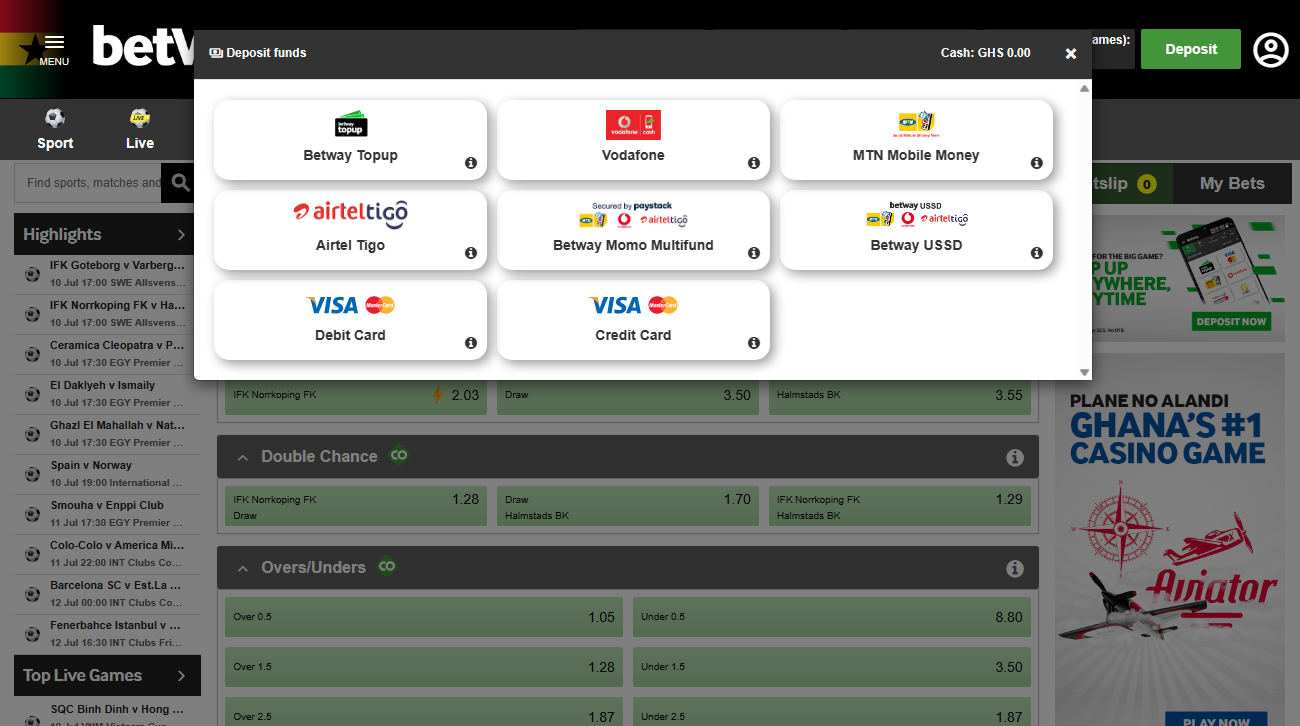
Task: Pick Under 0.5 at 8.80
Action: (832, 617)
